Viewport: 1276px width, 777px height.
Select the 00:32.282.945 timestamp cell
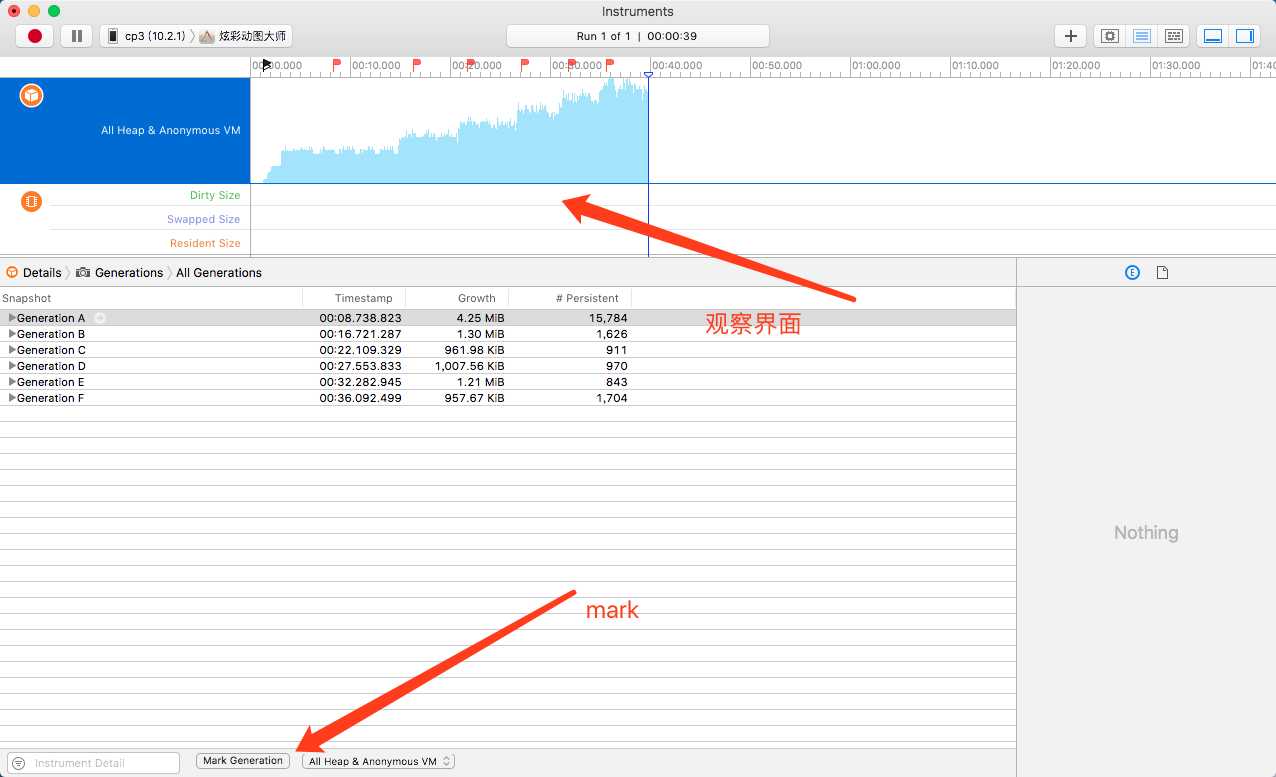[360, 382]
